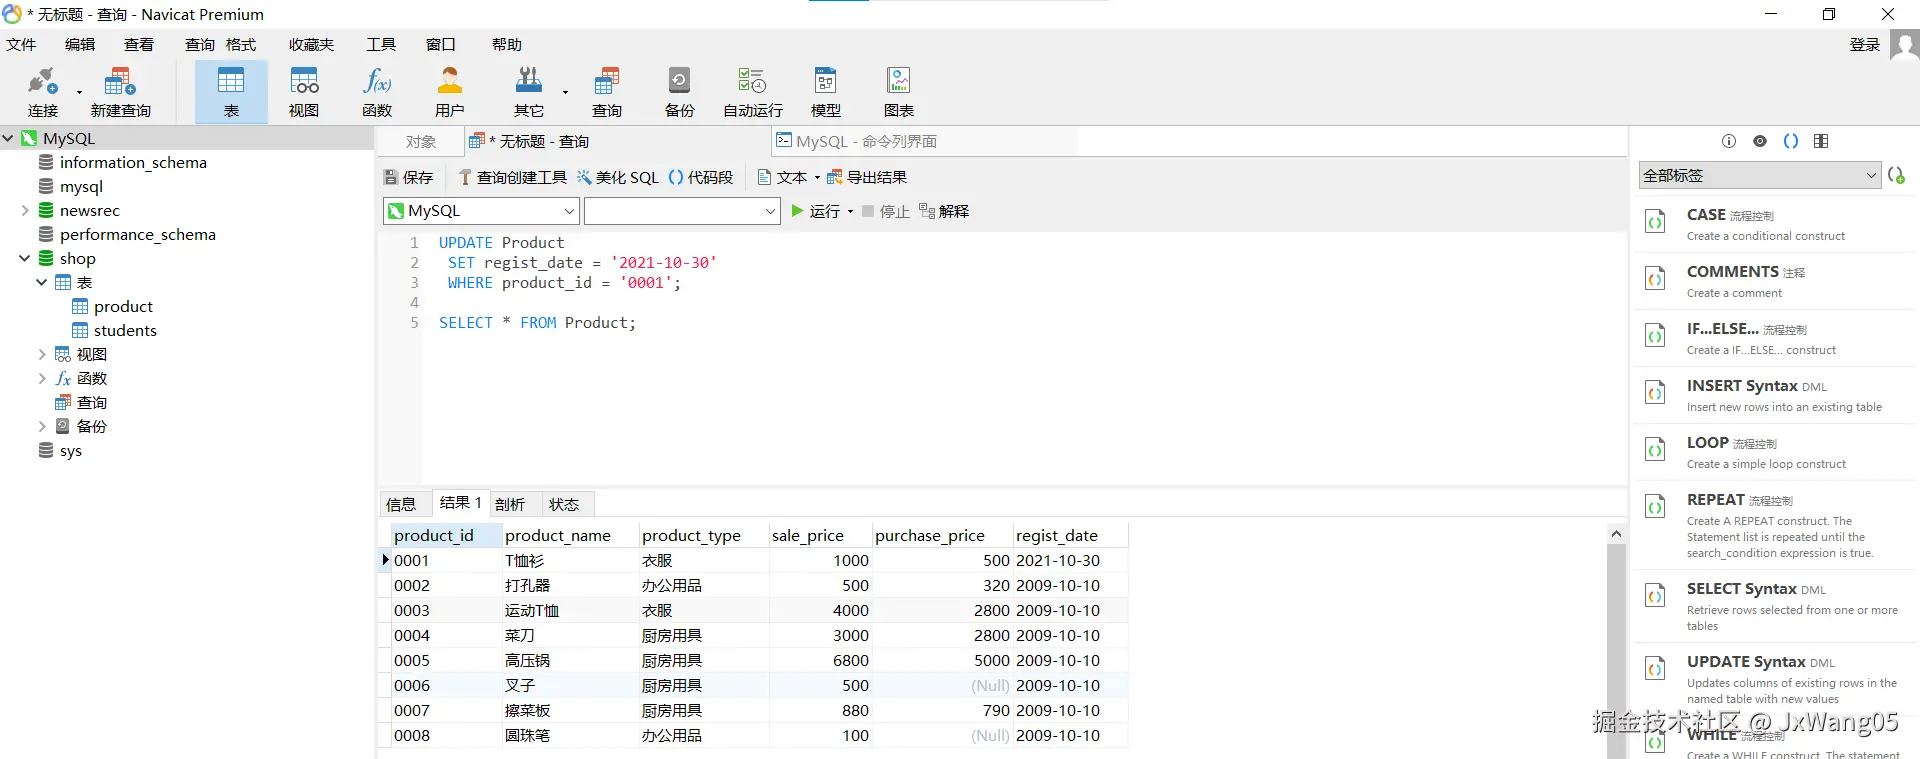Open the 全部标签 tags dropdown
Viewport: 1920px width, 759px height.
[x=1760, y=175]
